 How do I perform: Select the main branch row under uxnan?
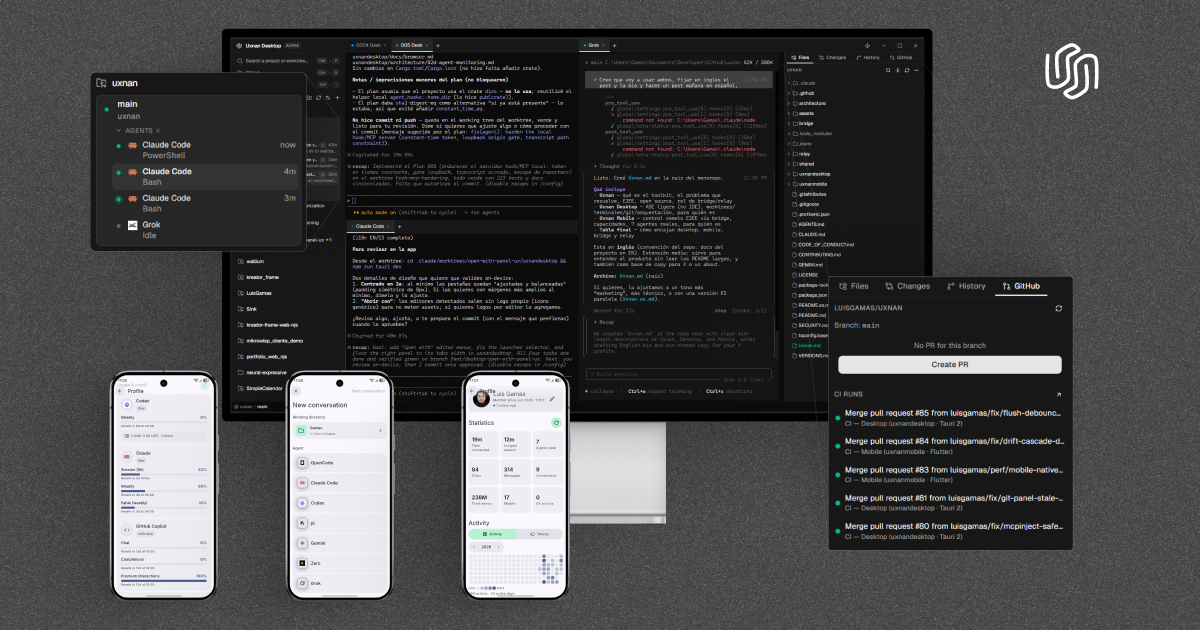tap(206, 109)
